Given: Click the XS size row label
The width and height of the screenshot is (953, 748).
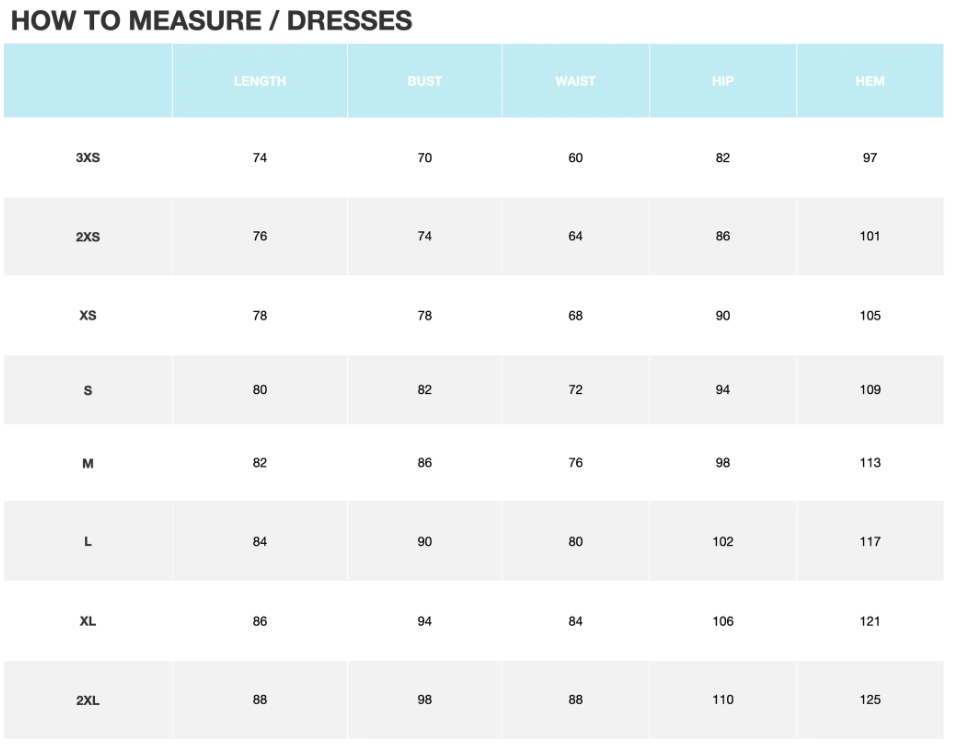Looking at the screenshot, I should pyautogui.click(x=88, y=316).
